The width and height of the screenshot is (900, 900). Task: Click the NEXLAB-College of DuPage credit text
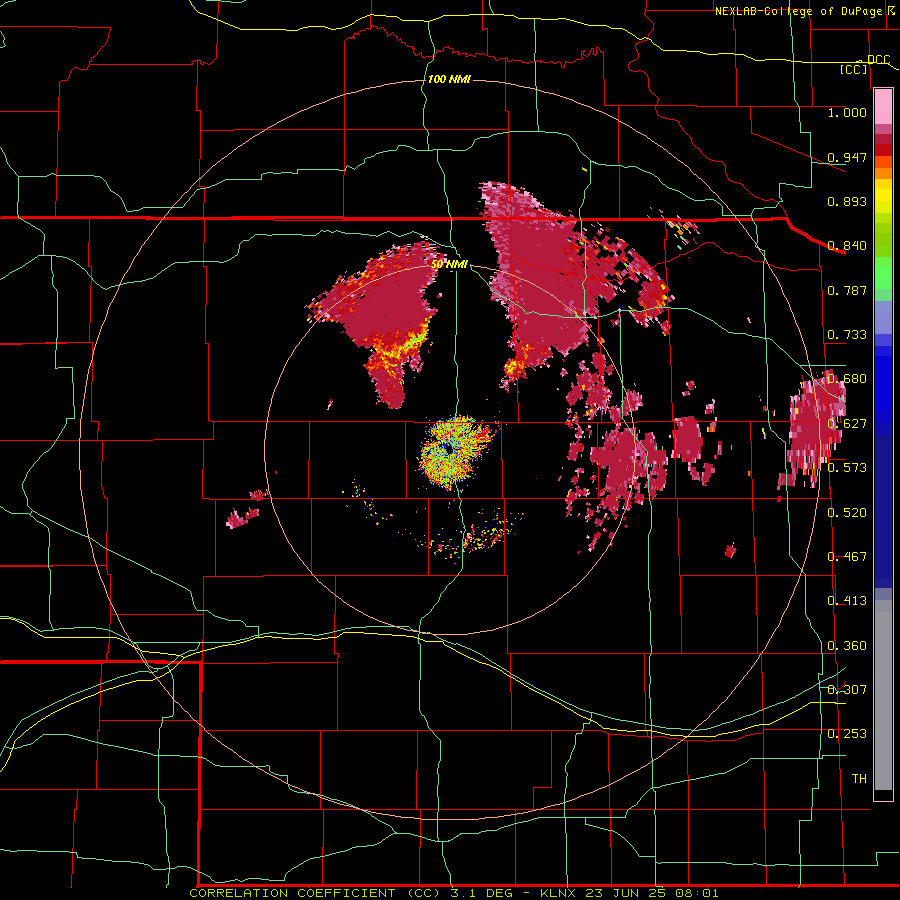[798, 11]
